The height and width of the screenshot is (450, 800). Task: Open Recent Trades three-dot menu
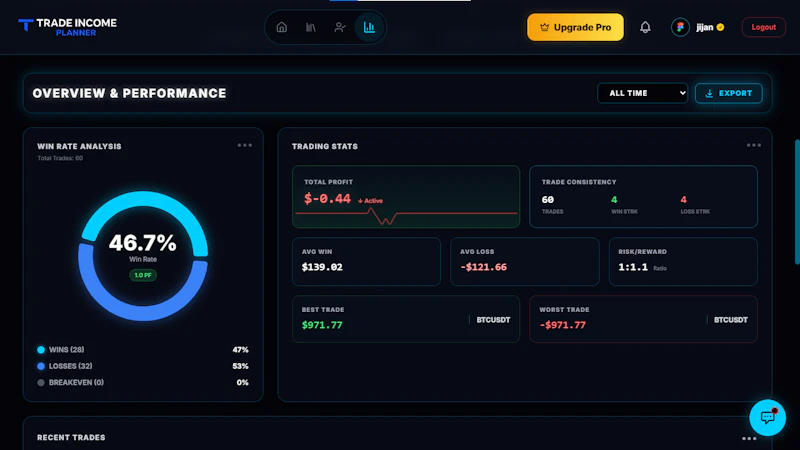pos(749,438)
